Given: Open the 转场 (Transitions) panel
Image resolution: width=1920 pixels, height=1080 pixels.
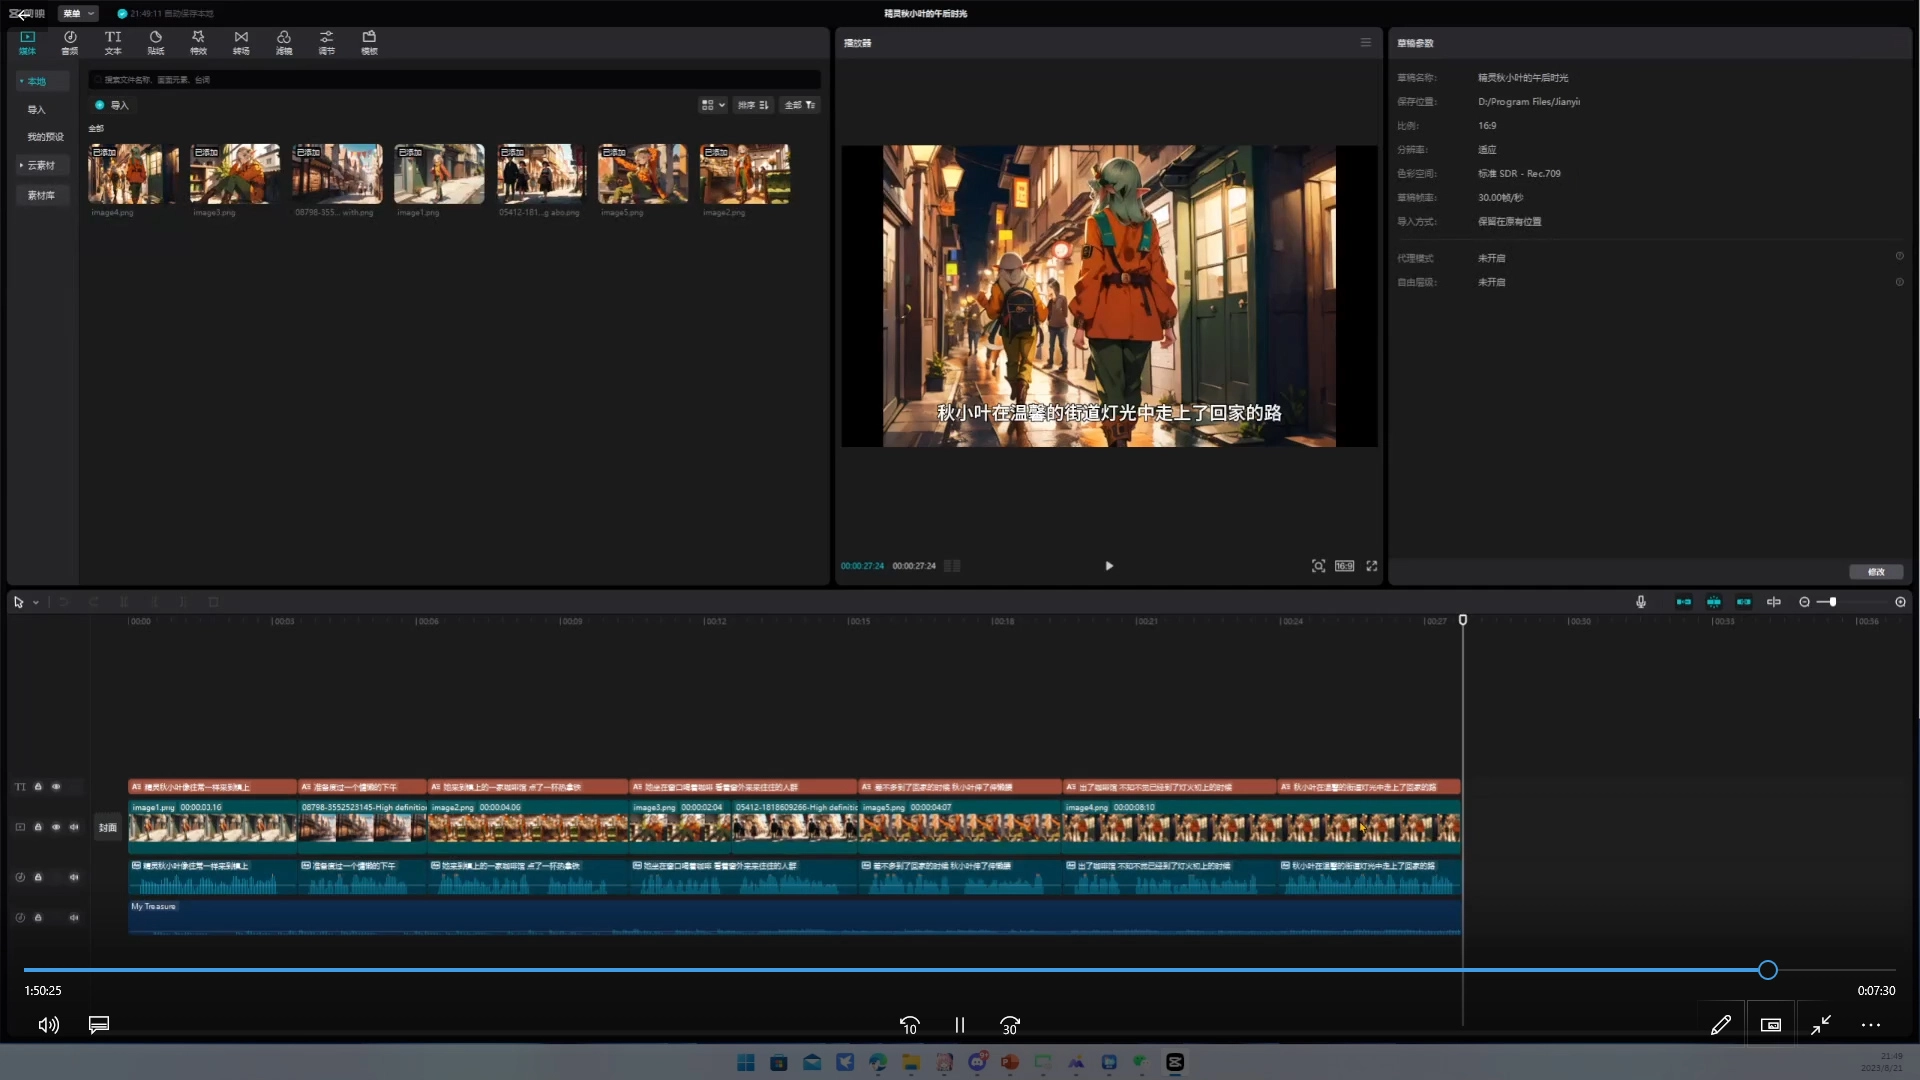Looking at the screenshot, I should [x=241, y=42].
